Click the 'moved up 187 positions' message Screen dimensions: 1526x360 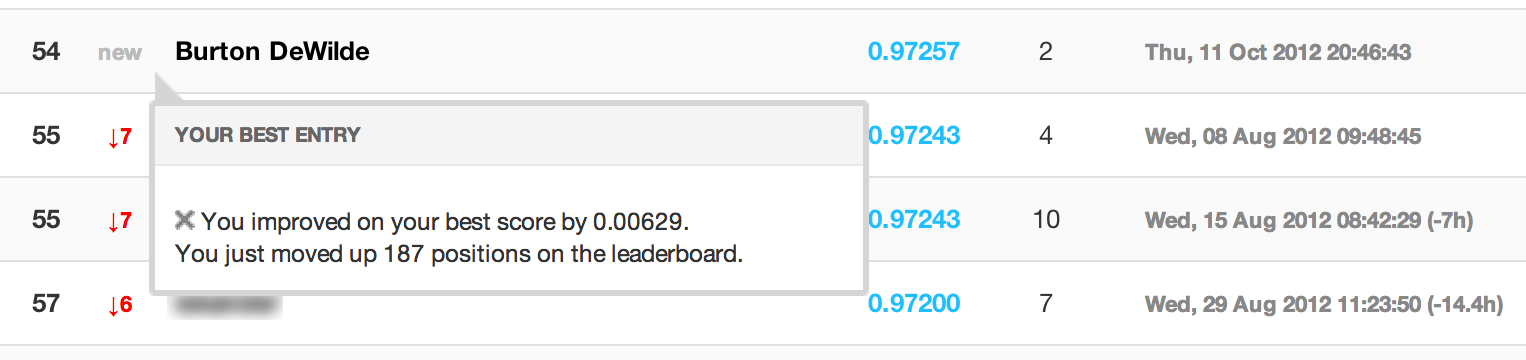point(459,254)
